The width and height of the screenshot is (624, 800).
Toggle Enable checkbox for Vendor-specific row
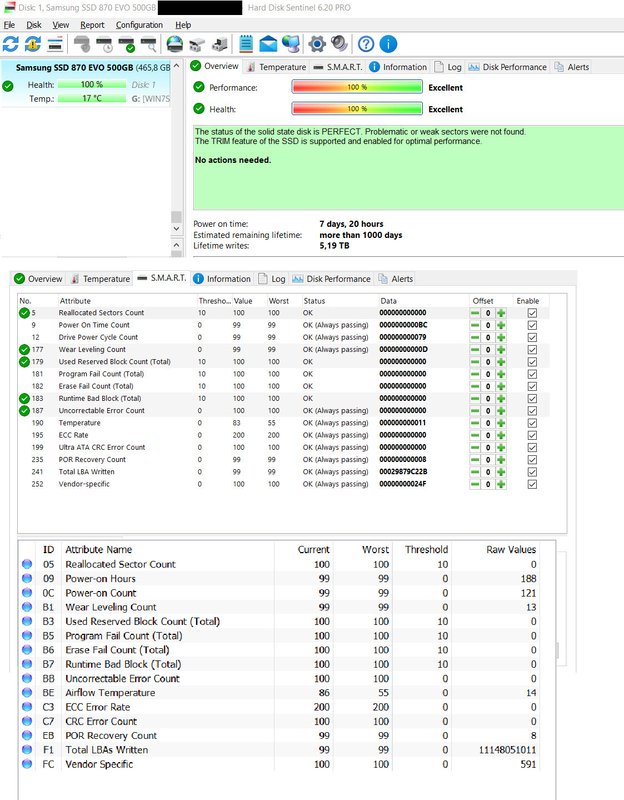(532, 484)
